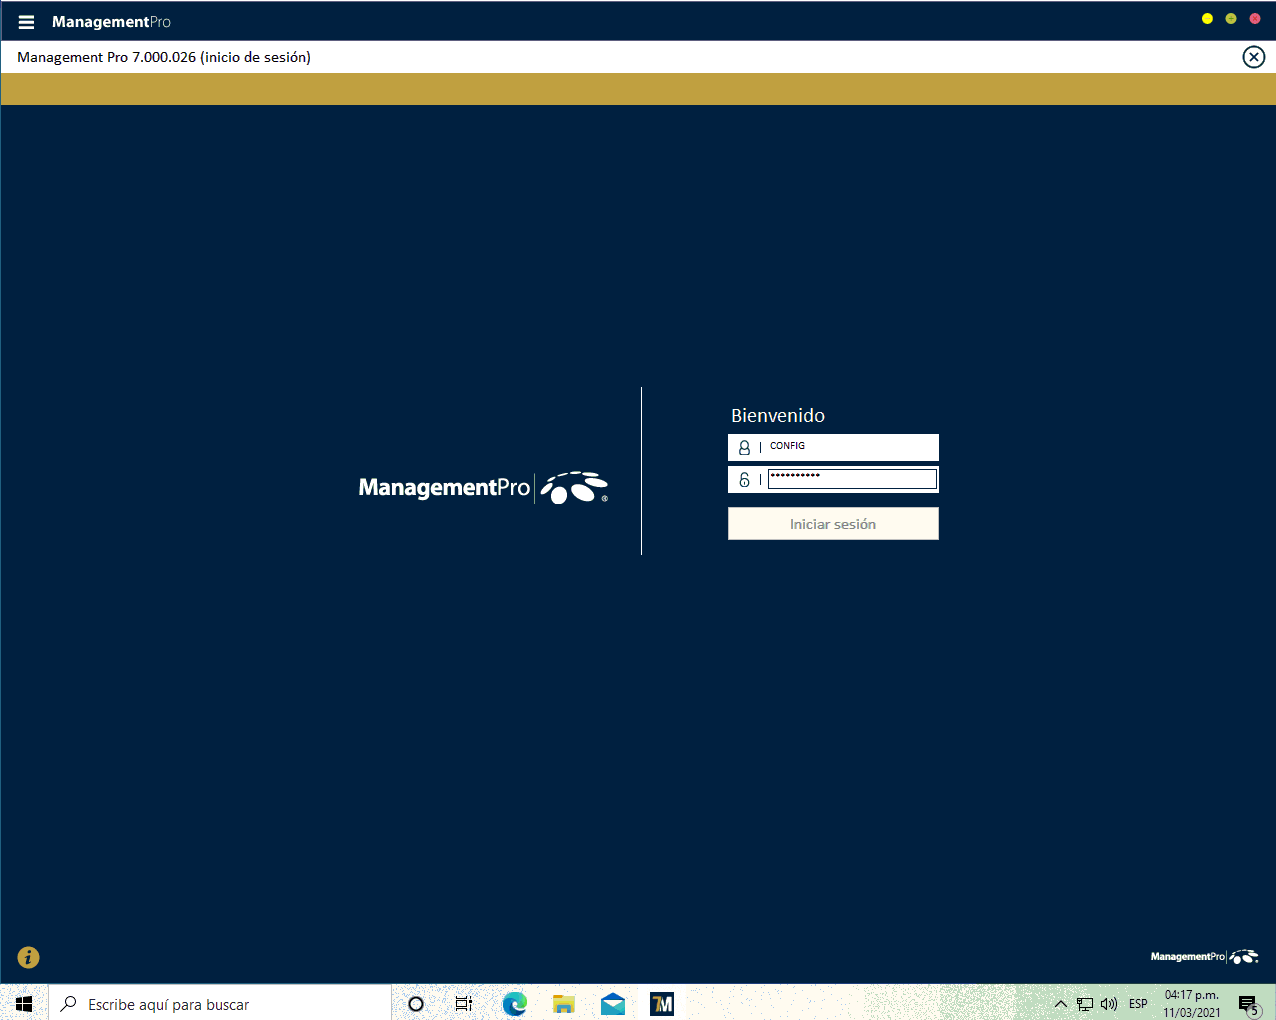Focus the password input field

click(852, 480)
